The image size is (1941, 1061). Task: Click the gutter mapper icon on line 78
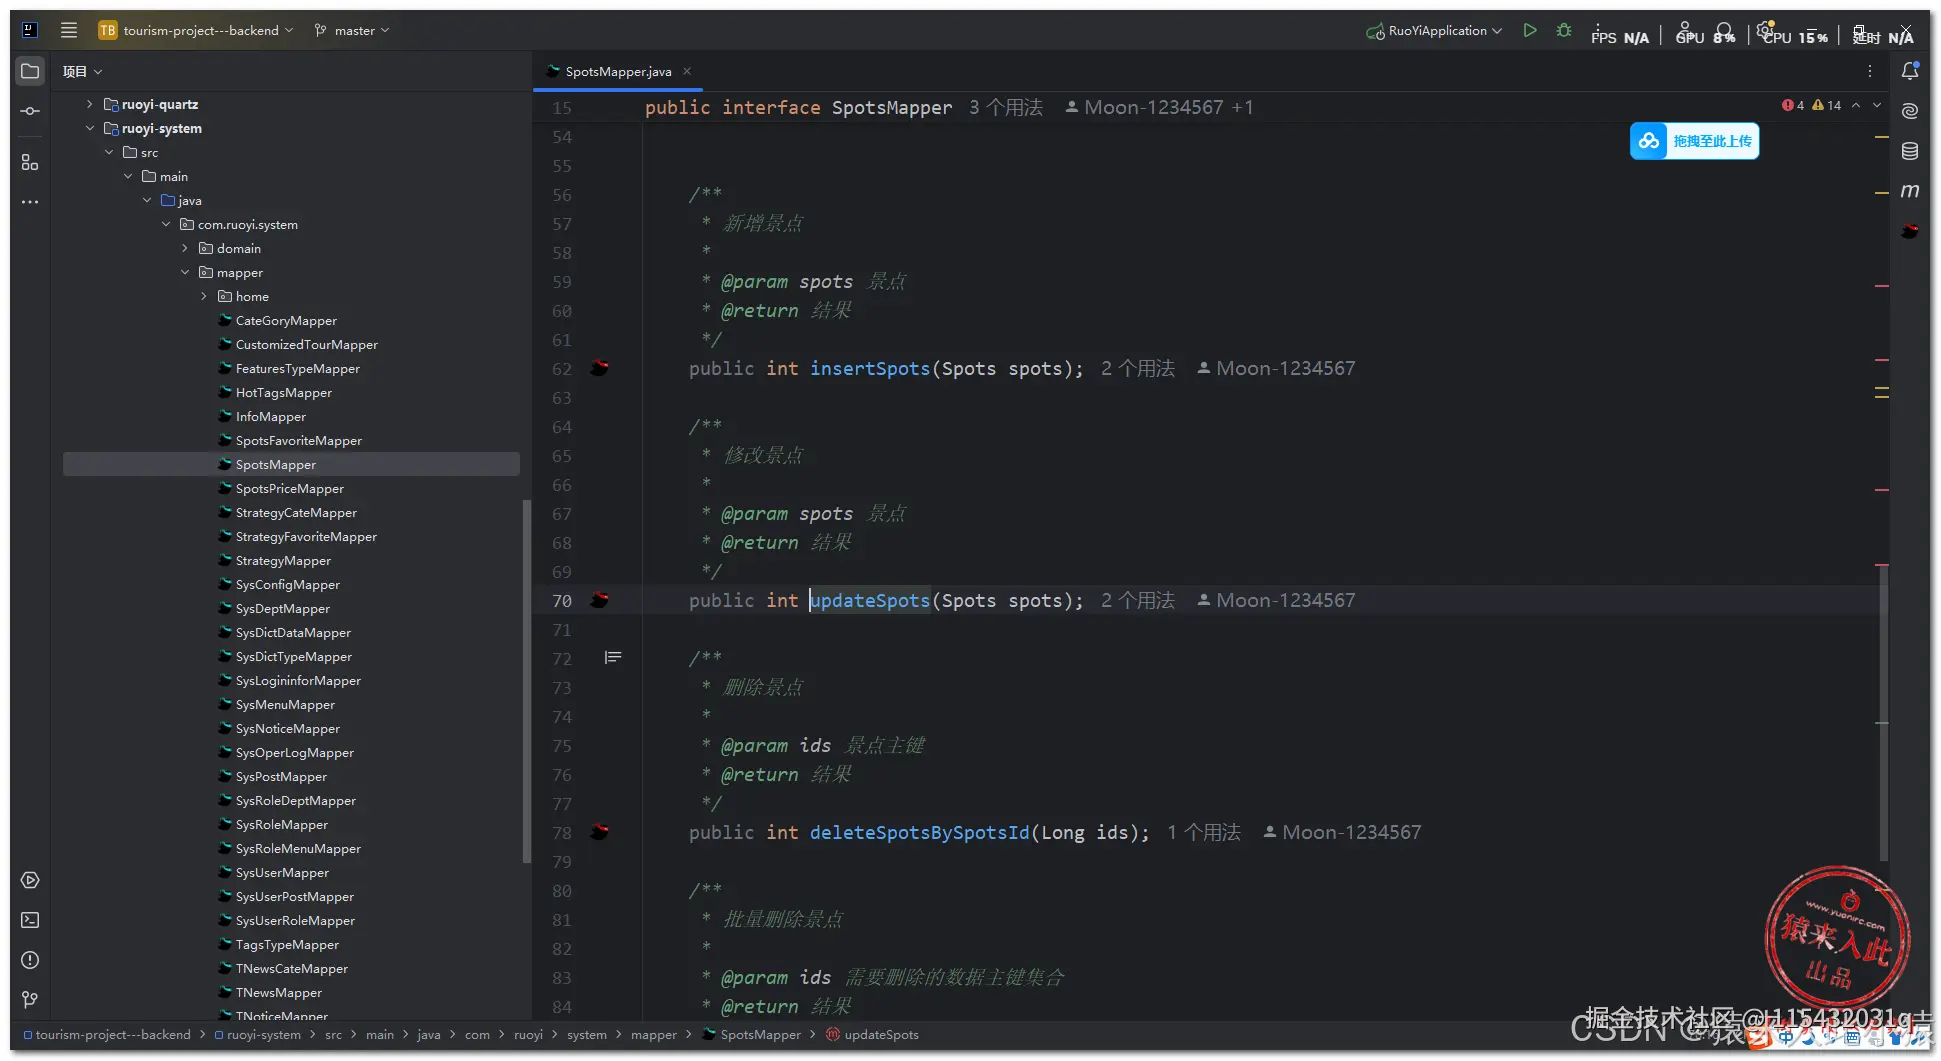[x=600, y=832]
